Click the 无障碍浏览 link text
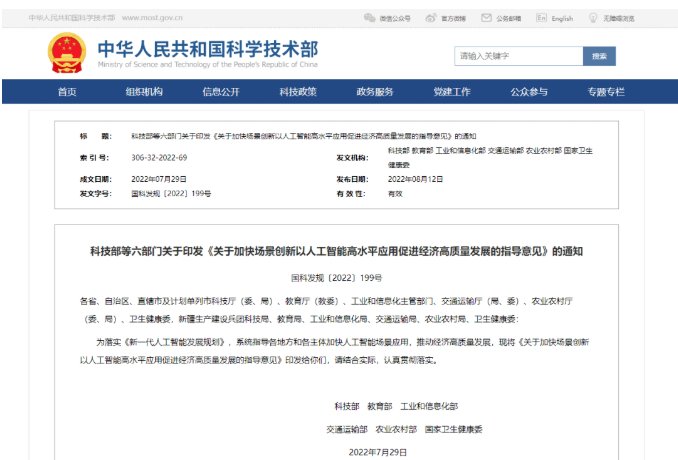 [620, 18]
